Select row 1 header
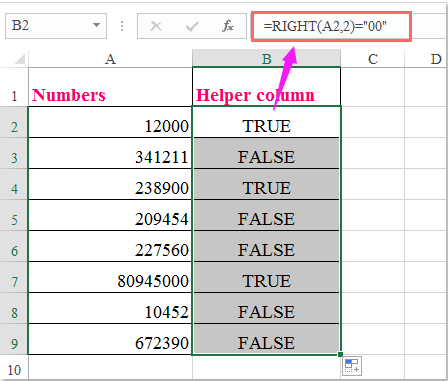448x381 pixels. pos(14,87)
